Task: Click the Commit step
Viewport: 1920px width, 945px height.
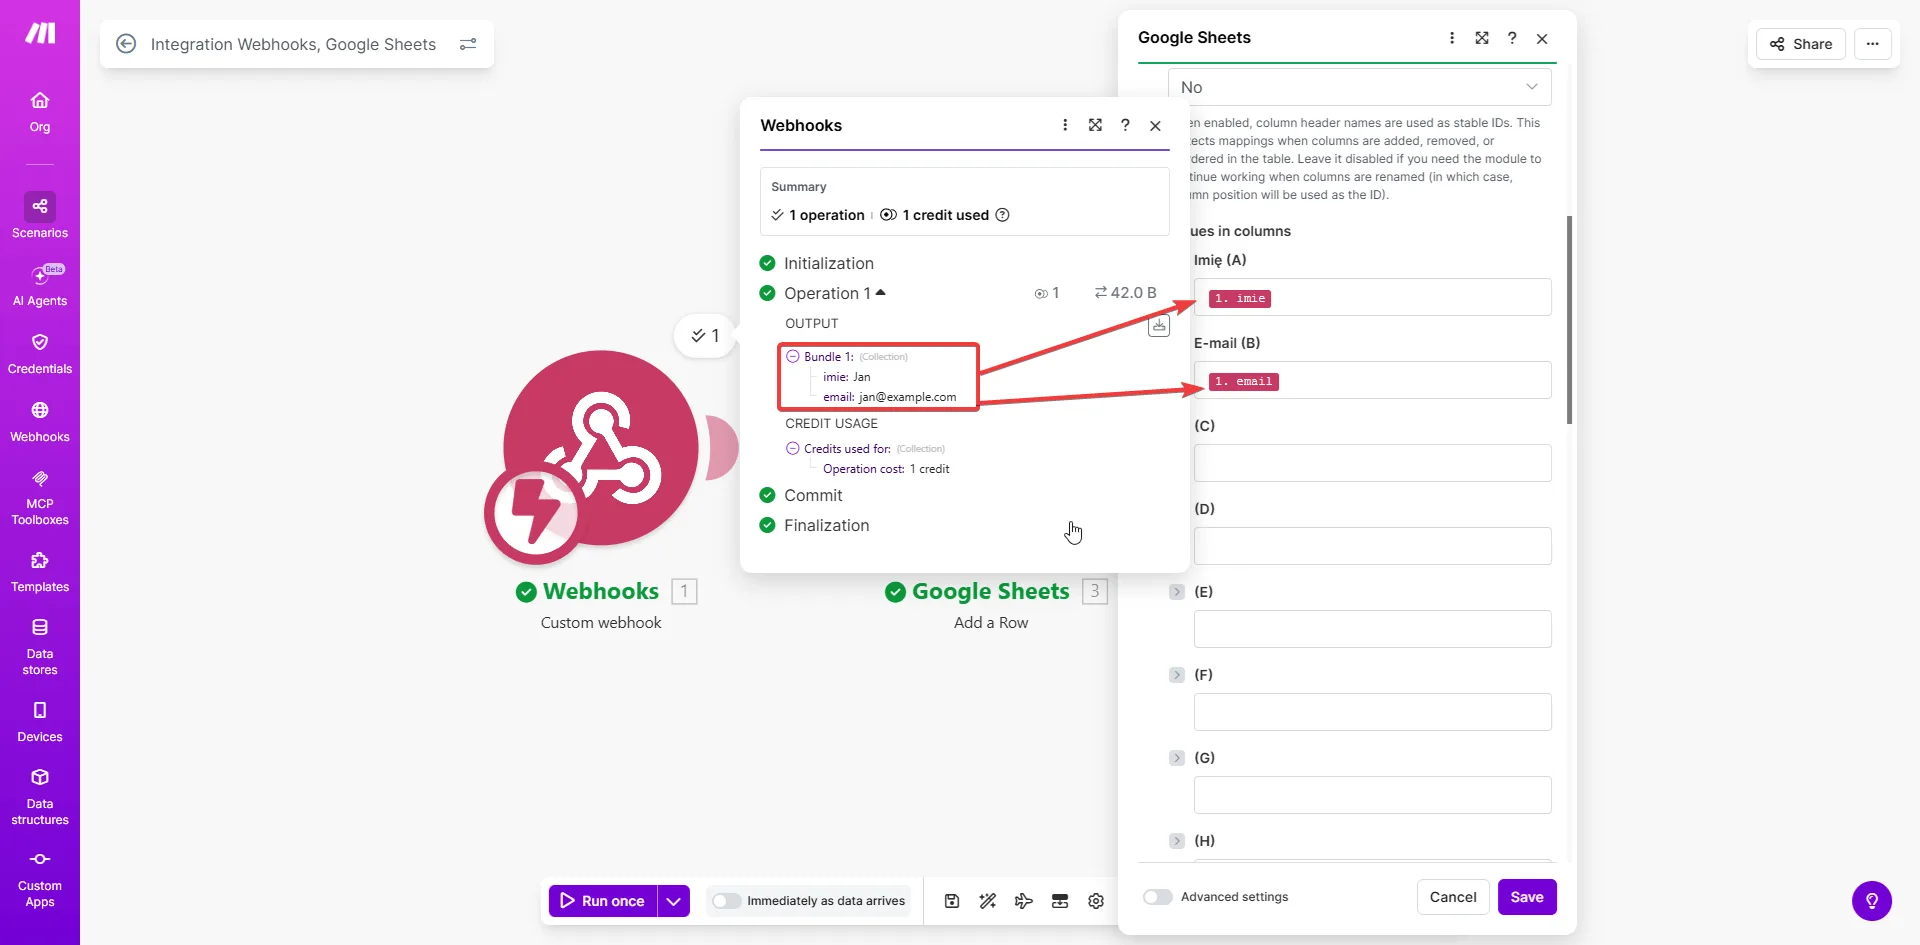Action: pos(813,495)
